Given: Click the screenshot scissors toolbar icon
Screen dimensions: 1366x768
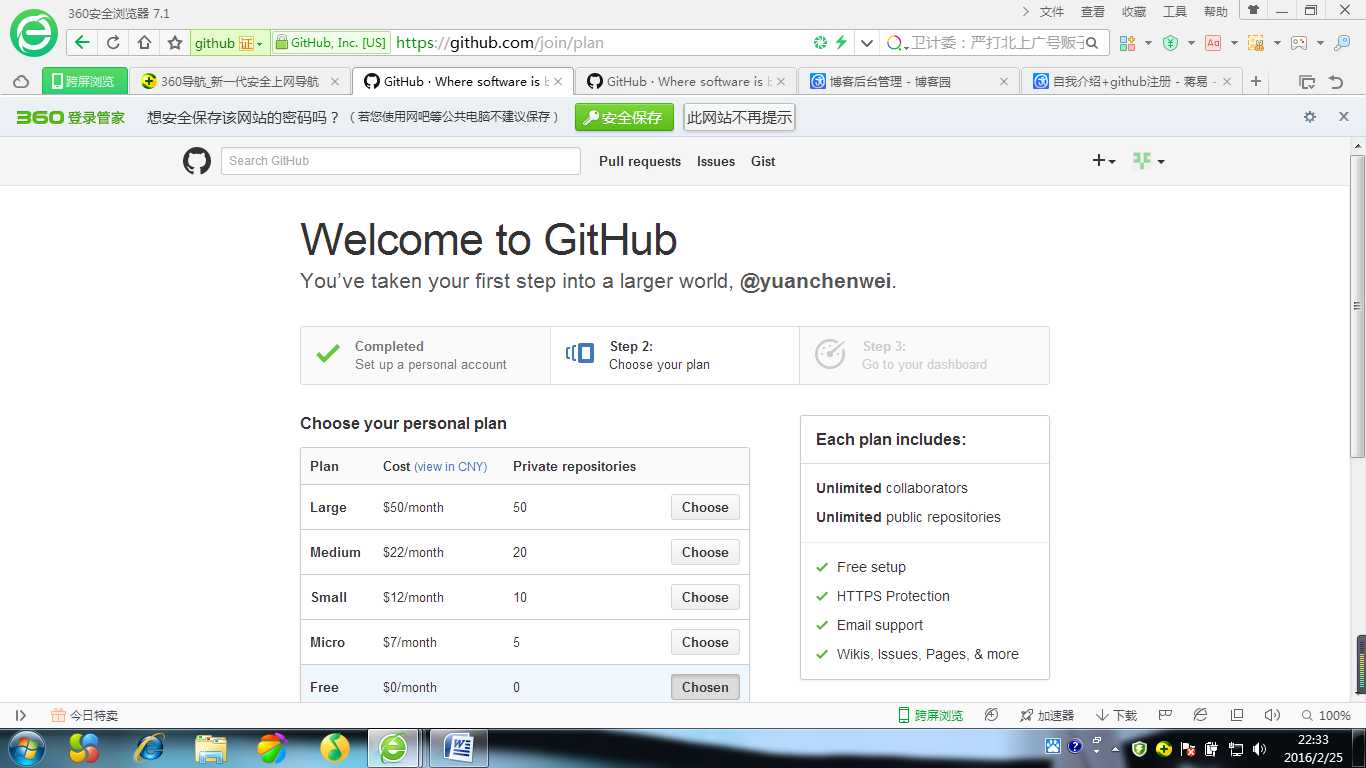Looking at the screenshot, I should 1256,43.
